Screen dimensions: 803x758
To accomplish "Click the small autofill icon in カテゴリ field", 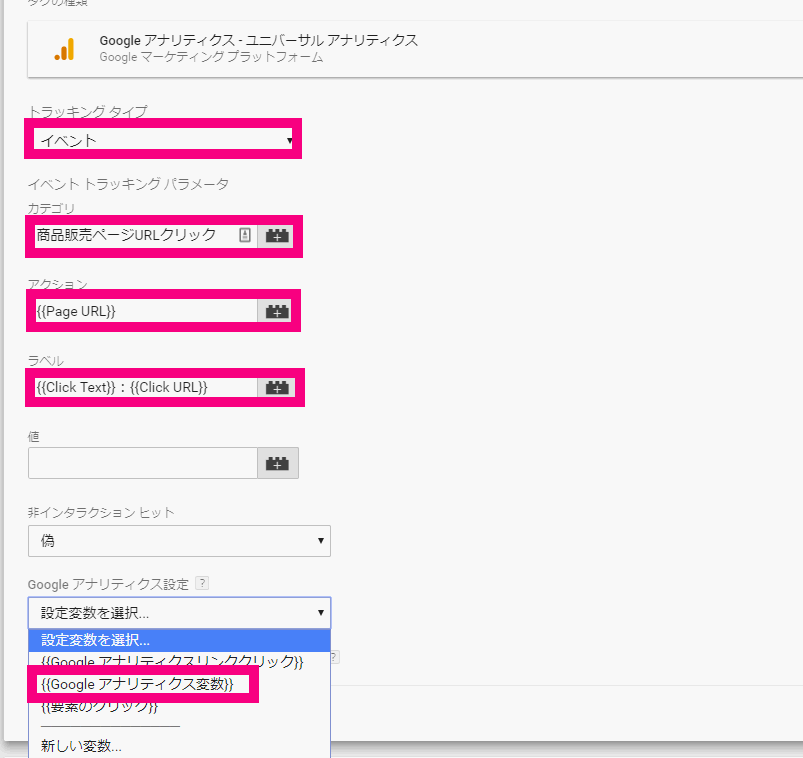I will click(x=245, y=236).
